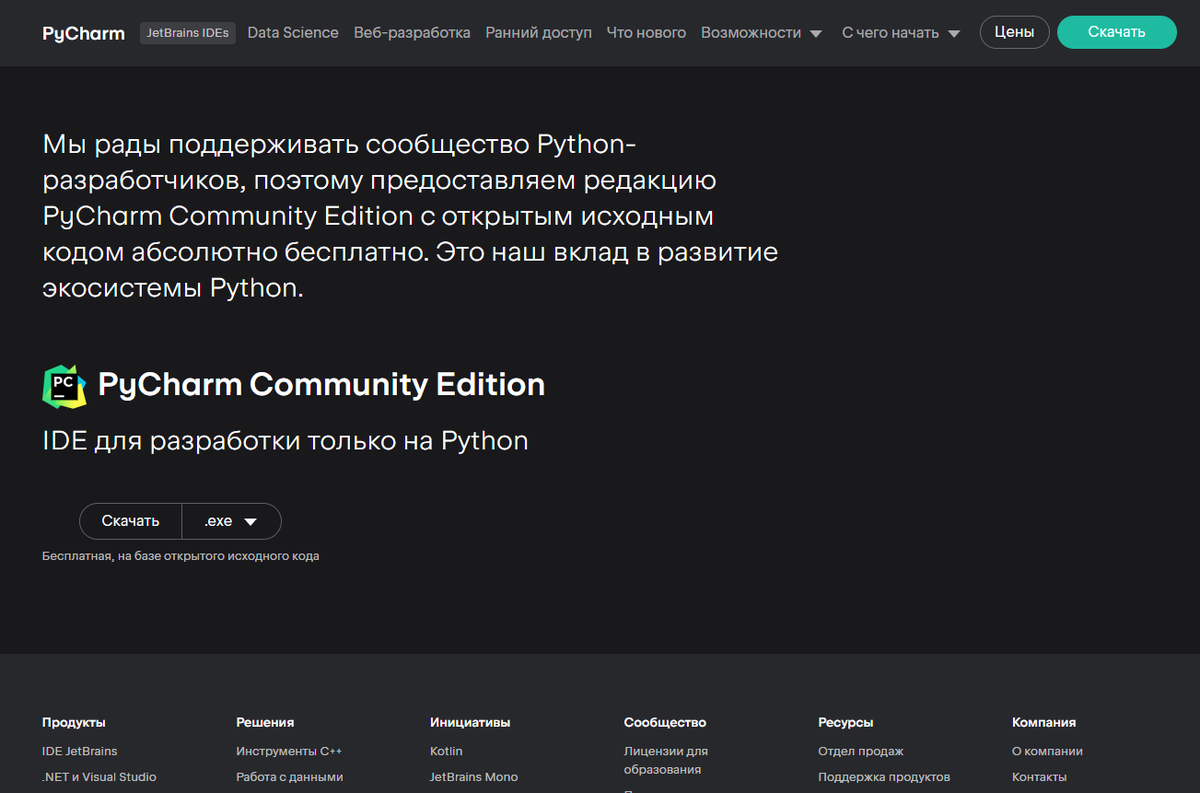Open the Kotlin link in the footer

point(445,751)
